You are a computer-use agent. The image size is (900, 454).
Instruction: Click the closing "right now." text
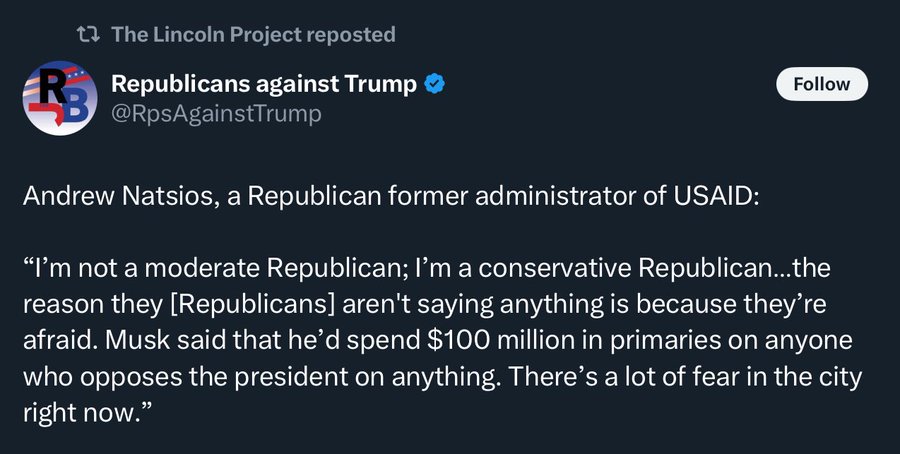tap(88, 413)
